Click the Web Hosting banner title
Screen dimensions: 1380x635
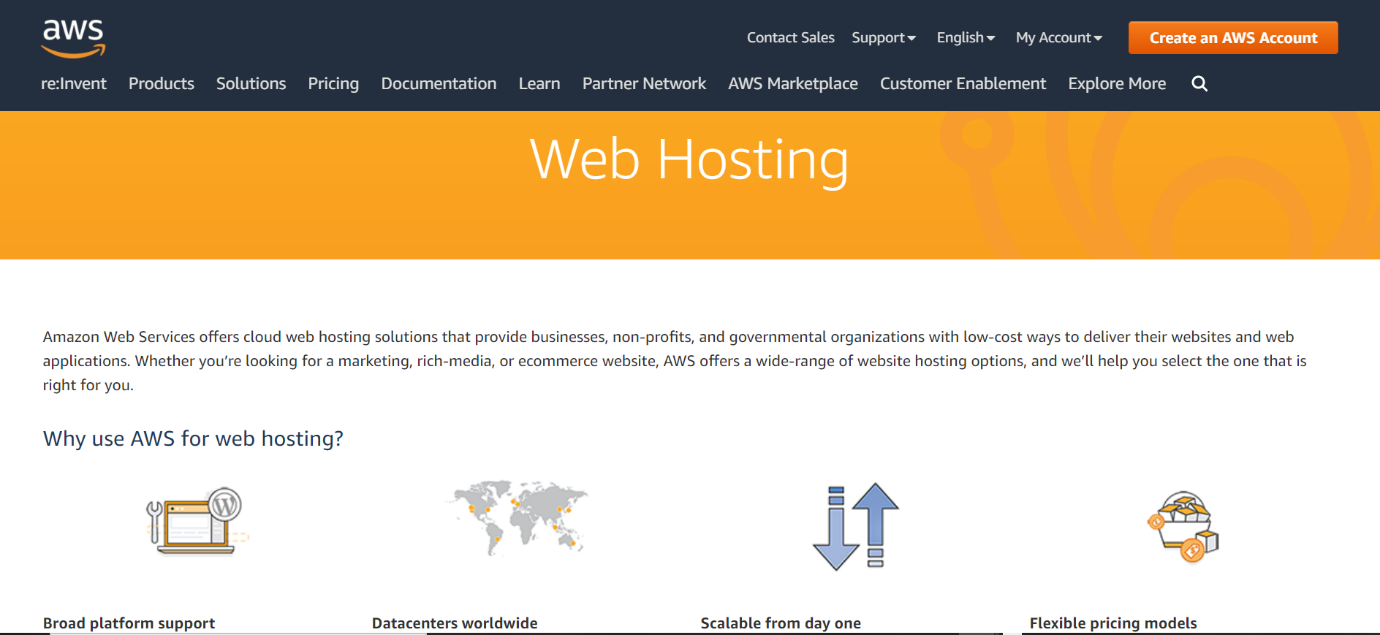[689, 159]
